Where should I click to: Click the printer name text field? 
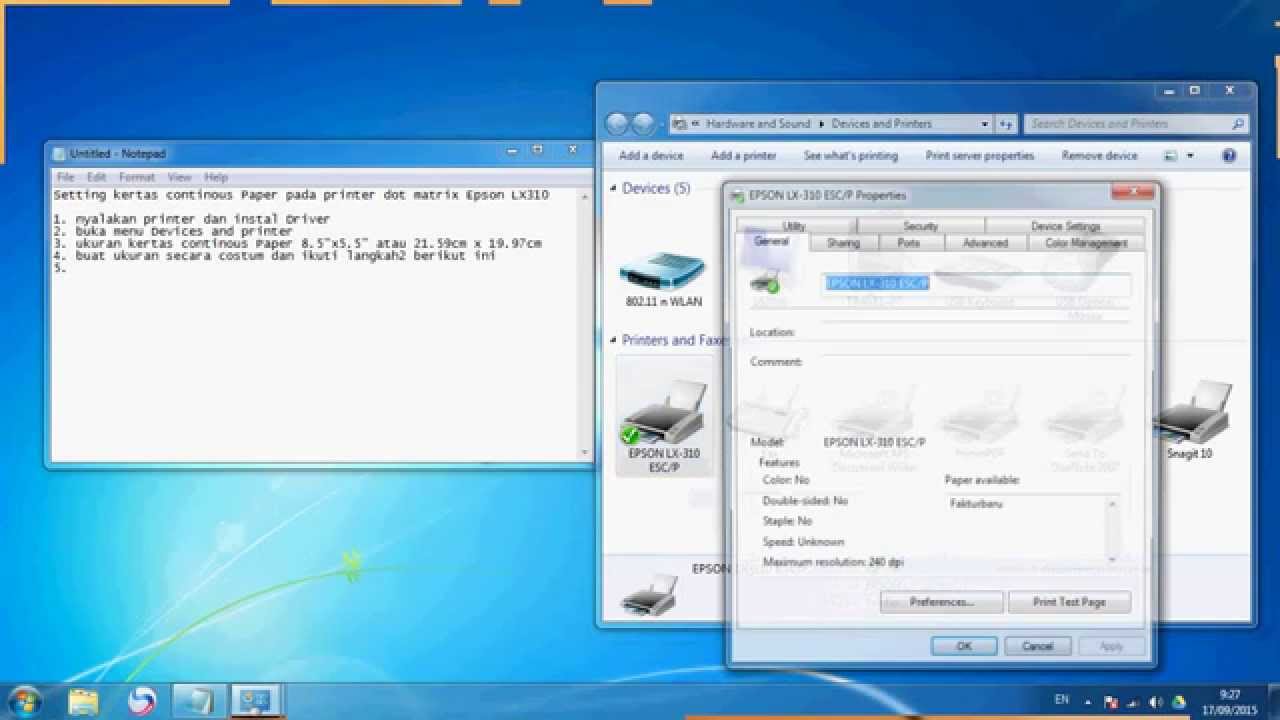point(976,284)
